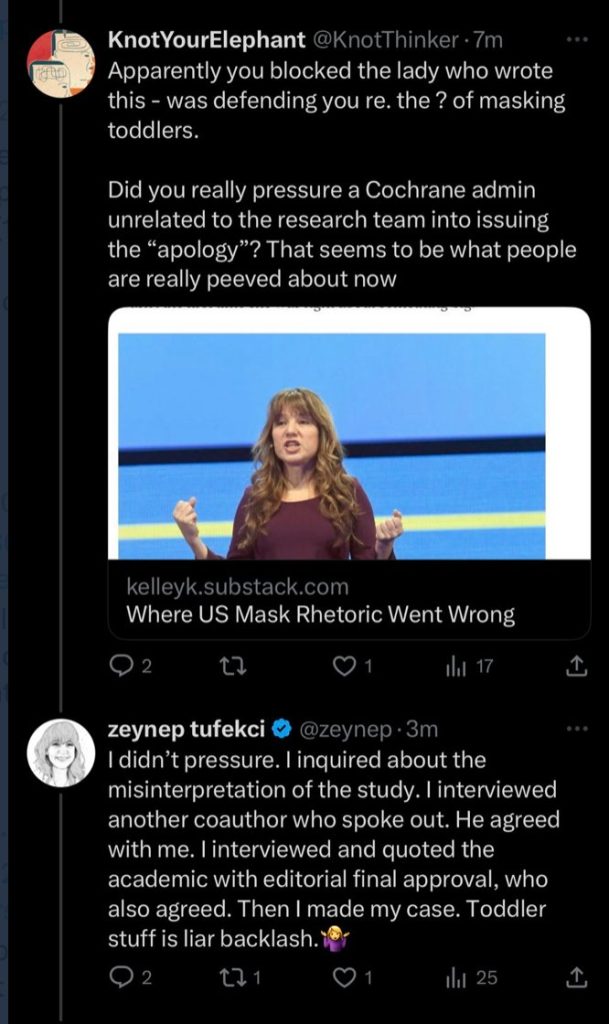Open more options on zeynep's tweet
This screenshot has height=1024, width=609.
577,729
